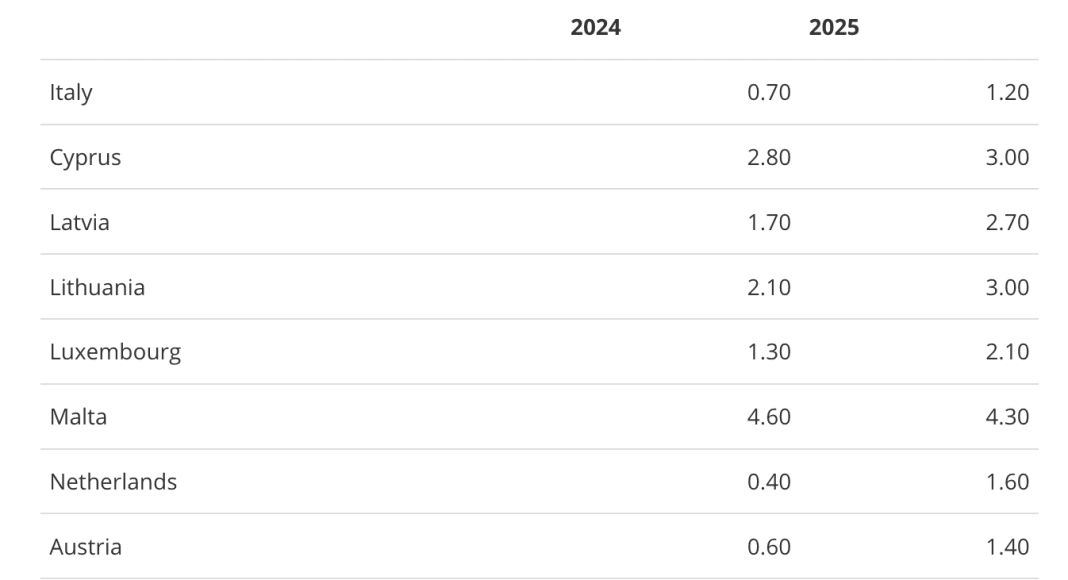The height and width of the screenshot is (580, 1068).
Task: Click the 2025 column header
Action: 834,28
